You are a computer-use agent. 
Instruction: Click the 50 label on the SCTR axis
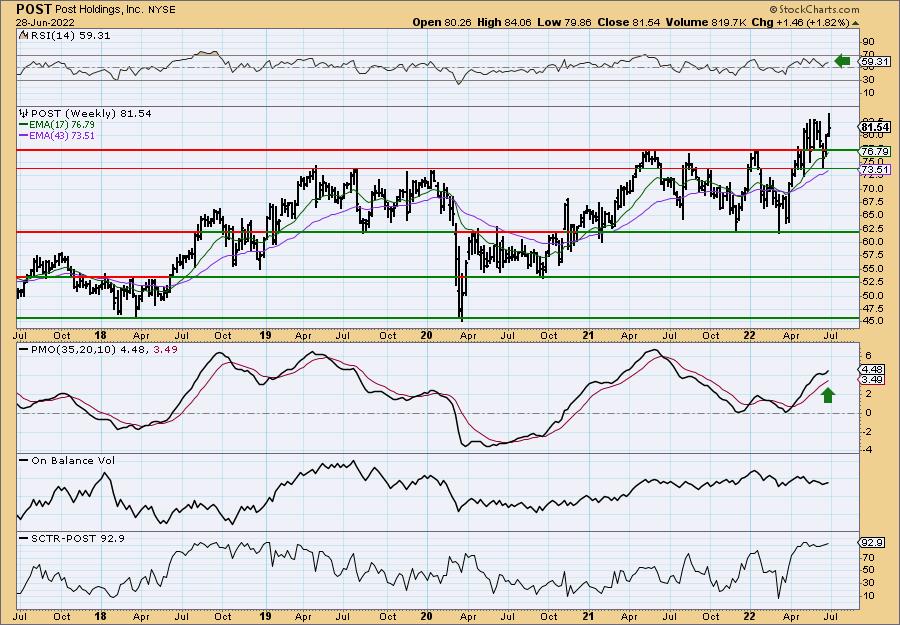868,570
